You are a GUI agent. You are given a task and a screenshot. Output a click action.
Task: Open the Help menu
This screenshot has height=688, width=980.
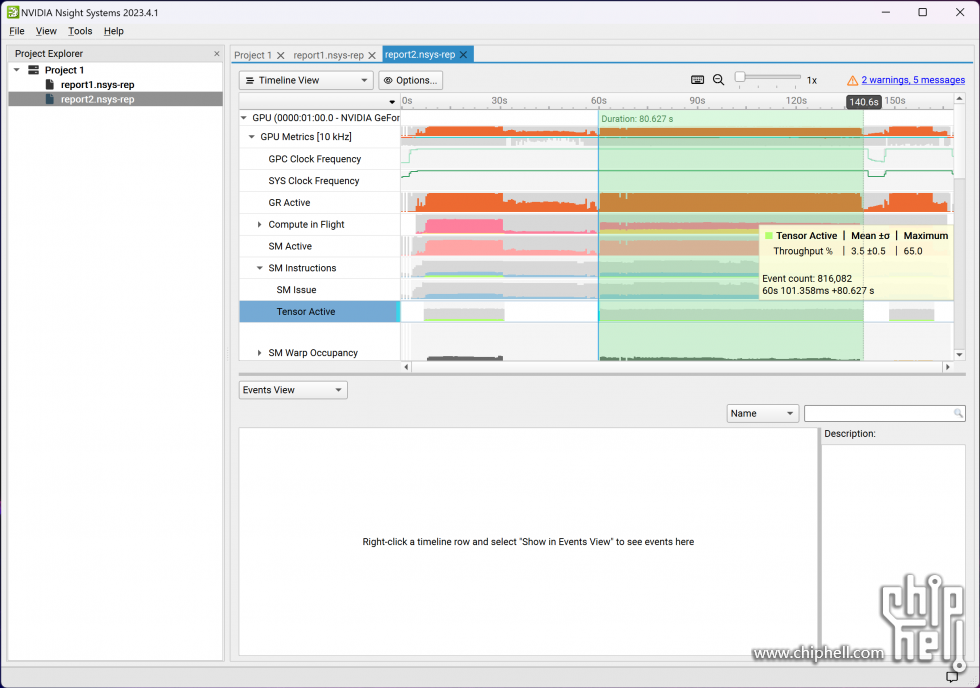coord(114,31)
